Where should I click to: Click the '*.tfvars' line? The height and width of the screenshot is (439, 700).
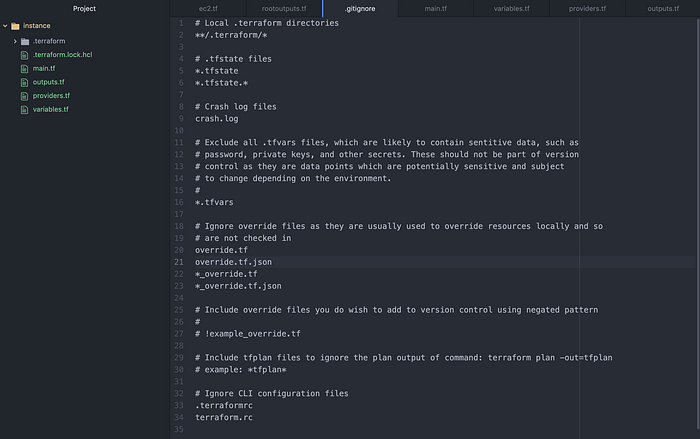point(214,202)
